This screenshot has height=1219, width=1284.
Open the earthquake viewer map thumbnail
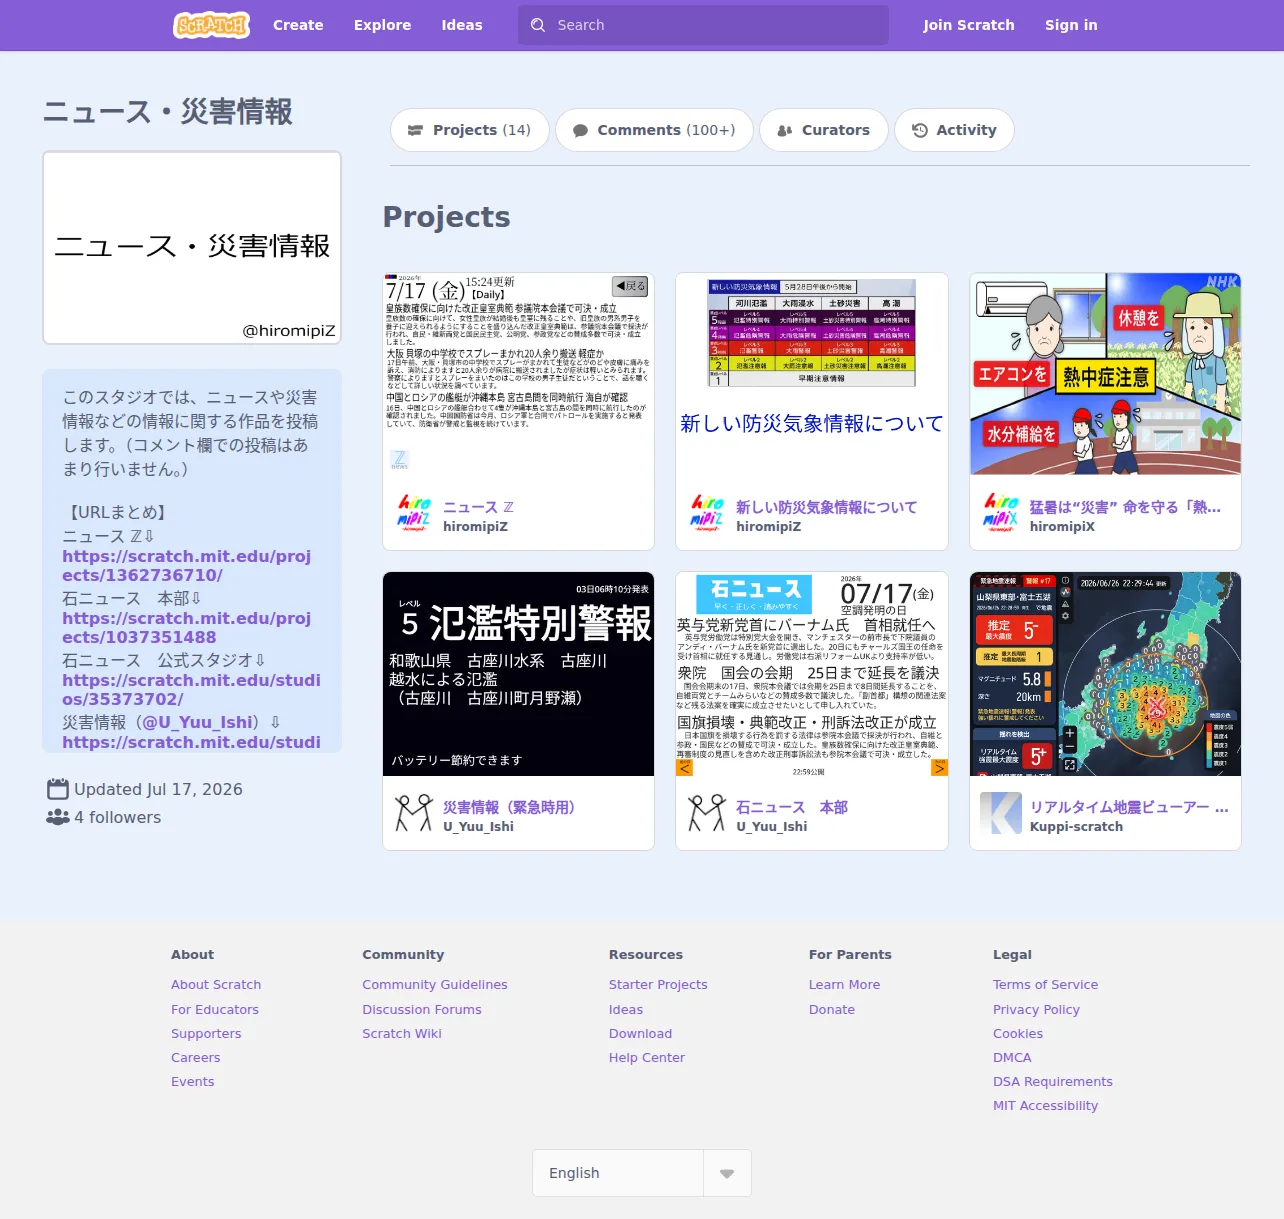point(1105,674)
